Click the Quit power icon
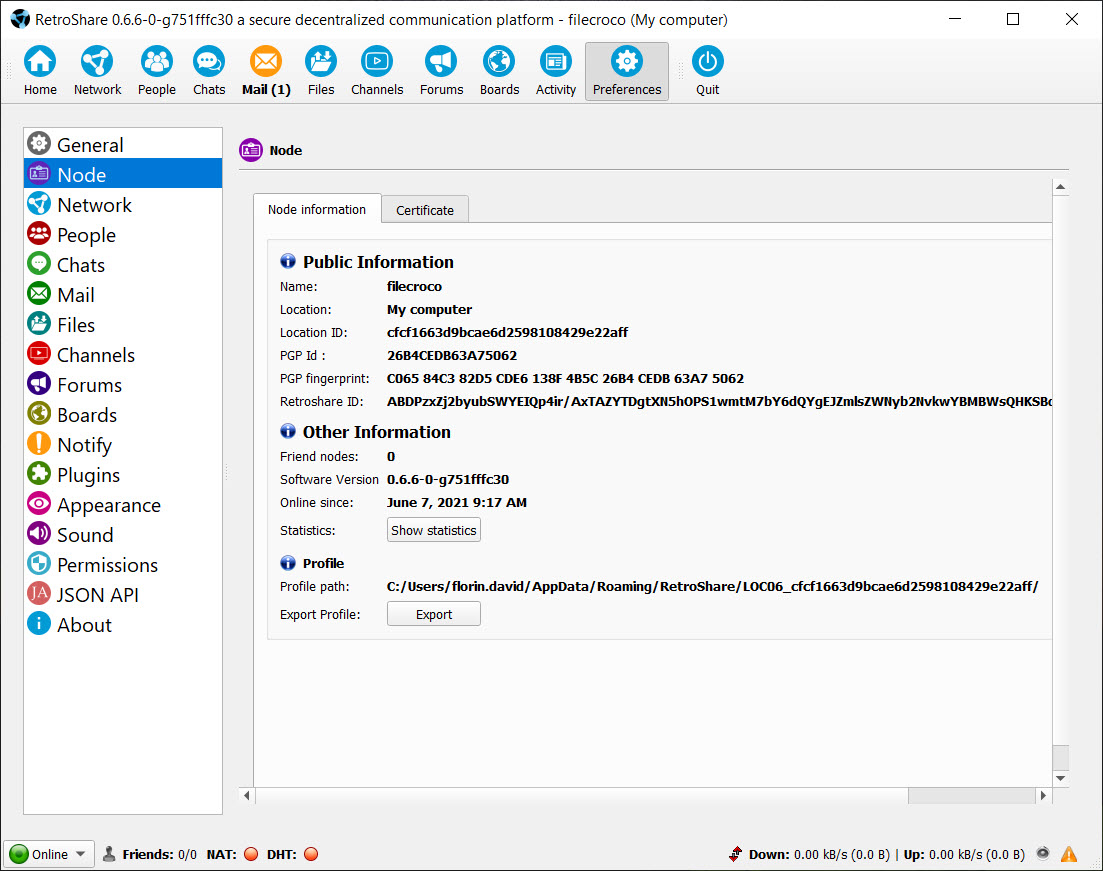 pyautogui.click(x=708, y=70)
